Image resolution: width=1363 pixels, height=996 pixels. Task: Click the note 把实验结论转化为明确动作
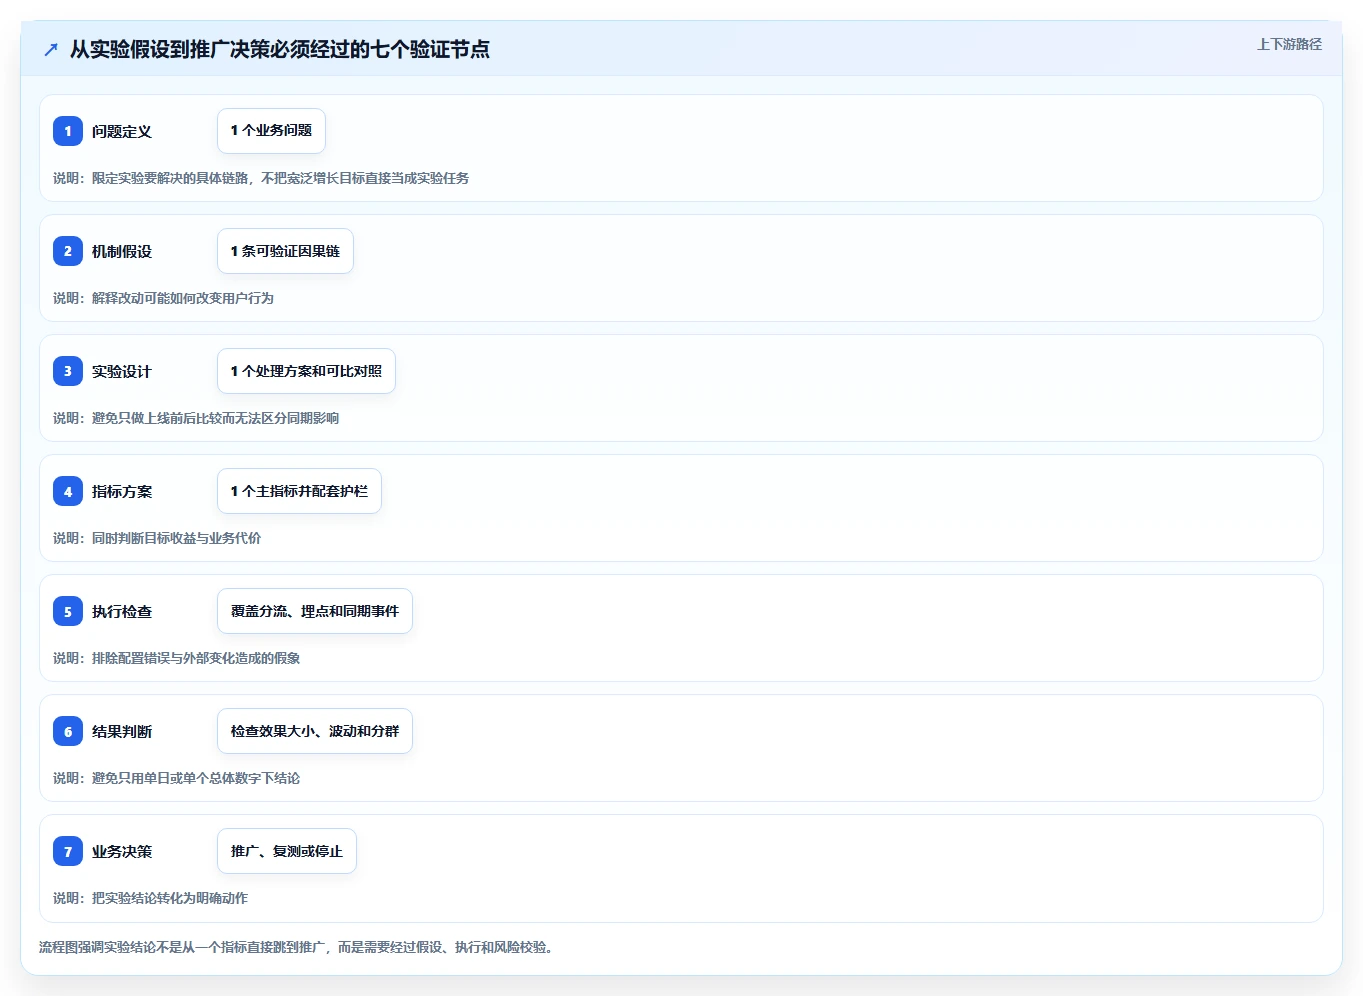click(150, 898)
